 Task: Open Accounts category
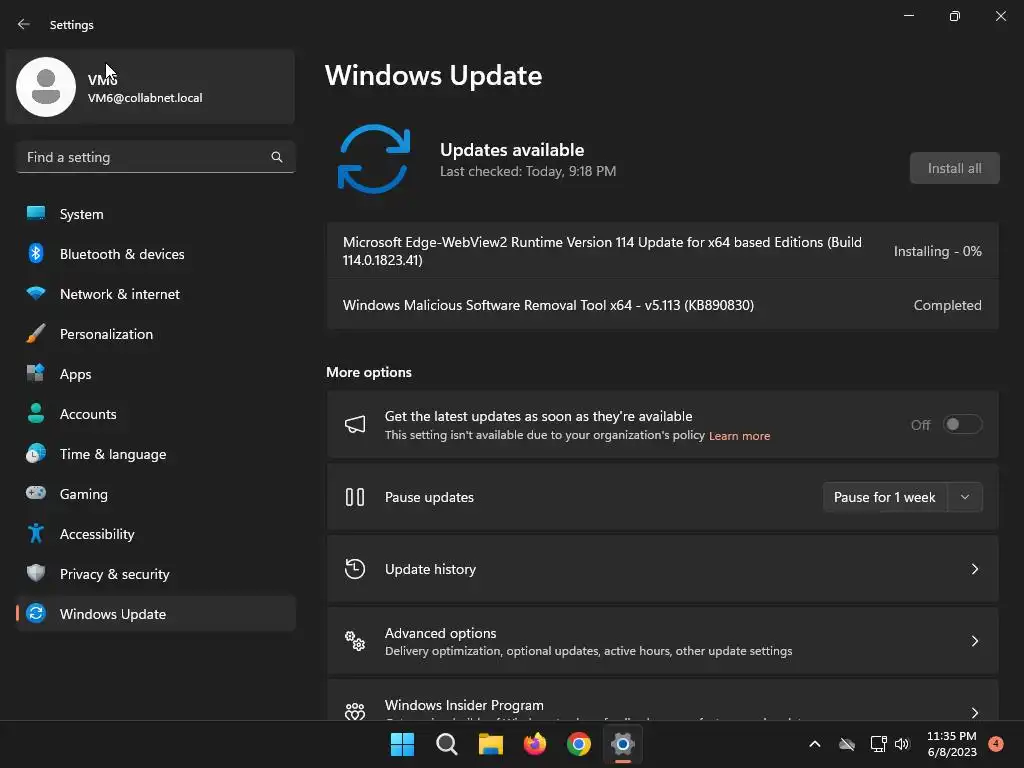(x=155, y=414)
